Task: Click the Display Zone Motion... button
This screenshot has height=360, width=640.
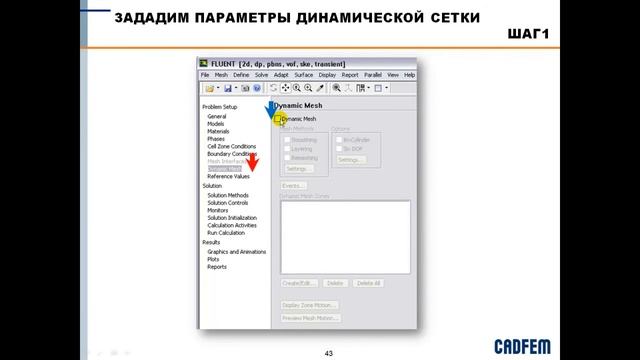Action: (310, 305)
